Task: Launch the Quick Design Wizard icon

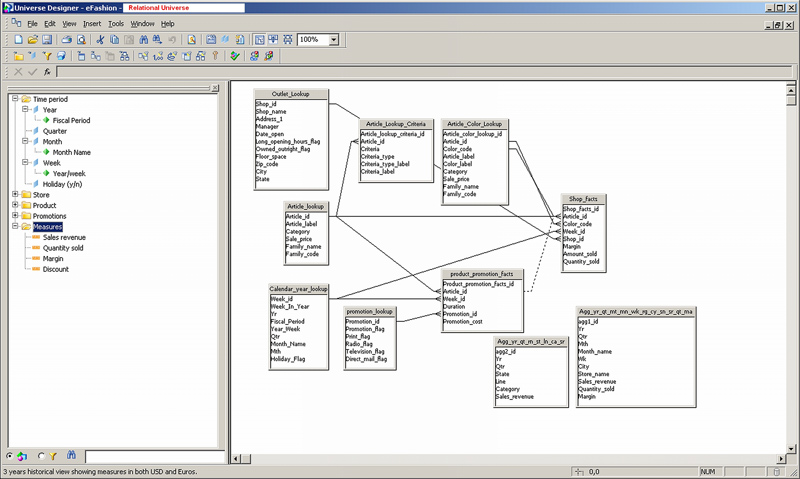Action: point(192,39)
